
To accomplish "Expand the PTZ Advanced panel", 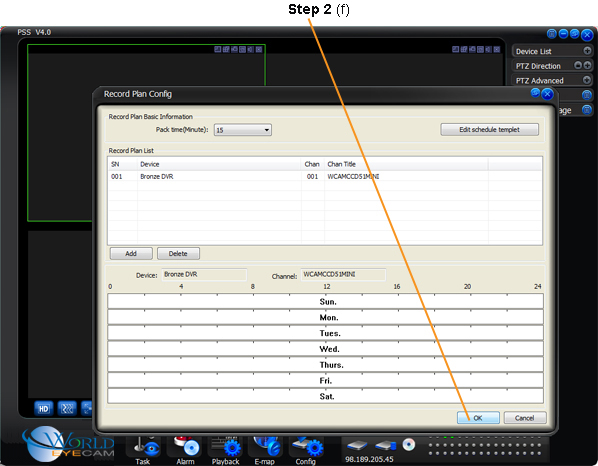I will coord(587,80).
